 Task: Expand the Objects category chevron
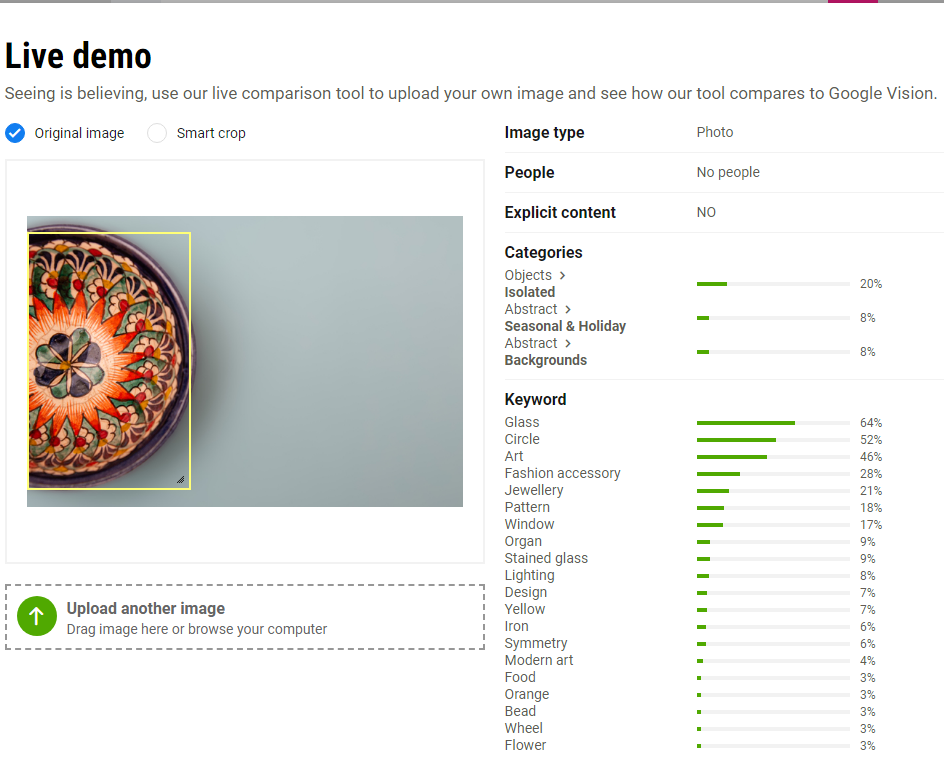point(563,275)
